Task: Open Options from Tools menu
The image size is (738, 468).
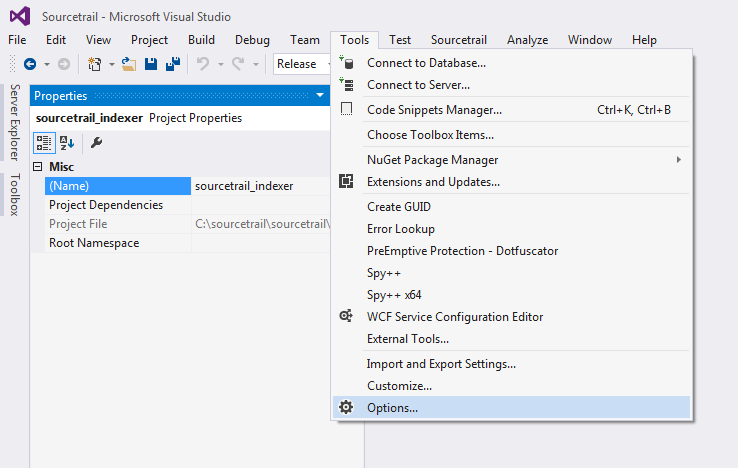Action: click(x=511, y=408)
